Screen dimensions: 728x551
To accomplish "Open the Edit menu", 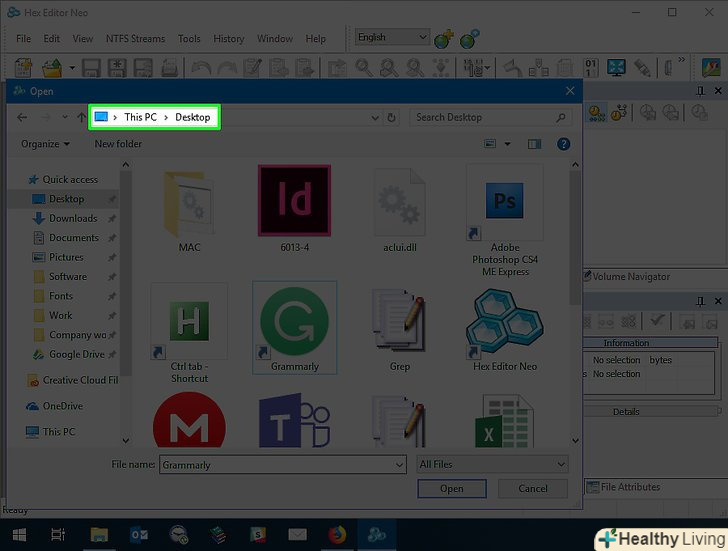I will click(x=52, y=39).
